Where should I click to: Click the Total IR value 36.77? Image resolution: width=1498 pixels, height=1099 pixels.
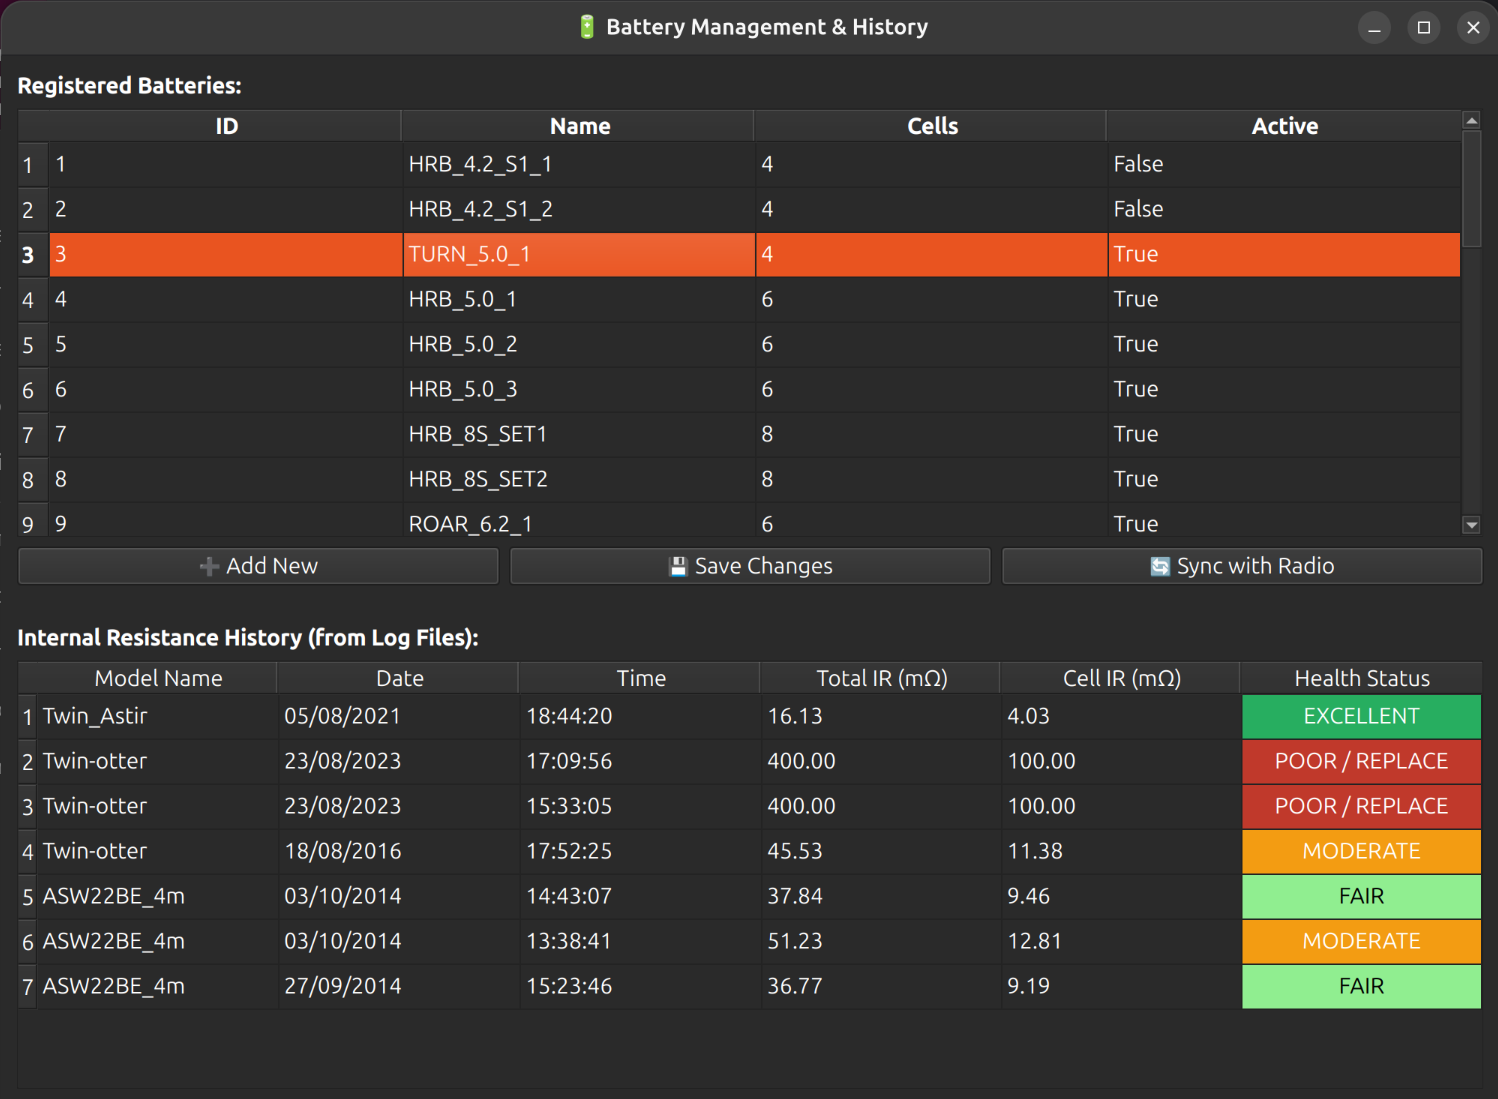click(x=881, y=986)
